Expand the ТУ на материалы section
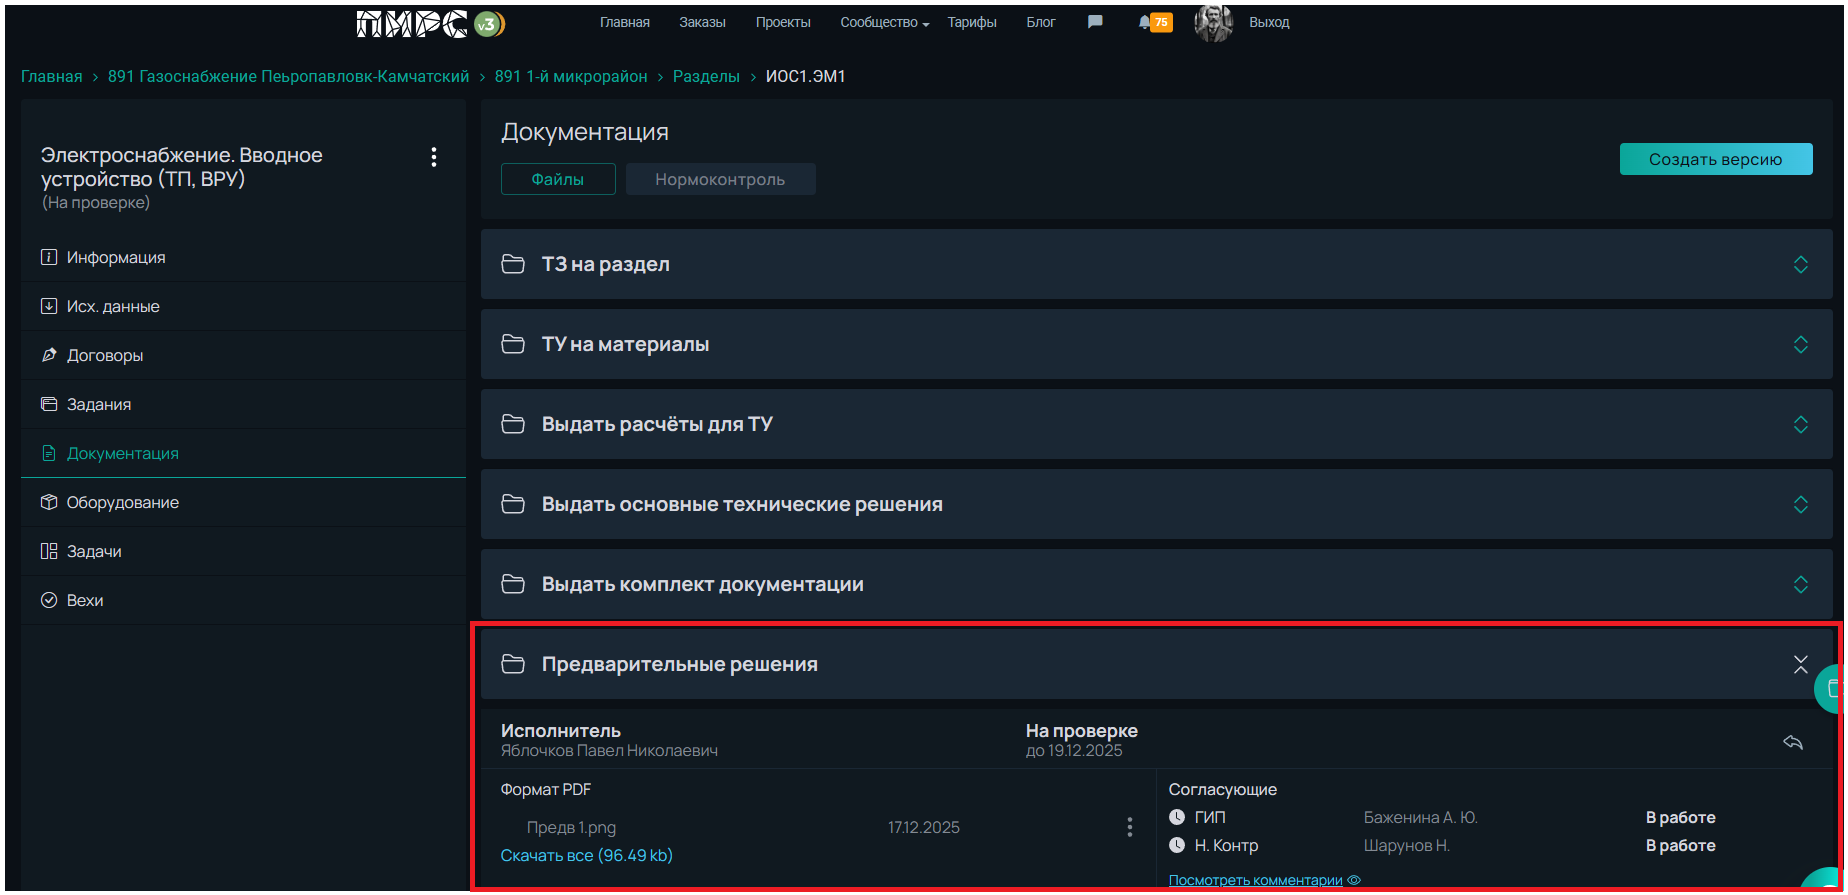This screenshot has height=895, width=1848. [x=1800, y=344]
